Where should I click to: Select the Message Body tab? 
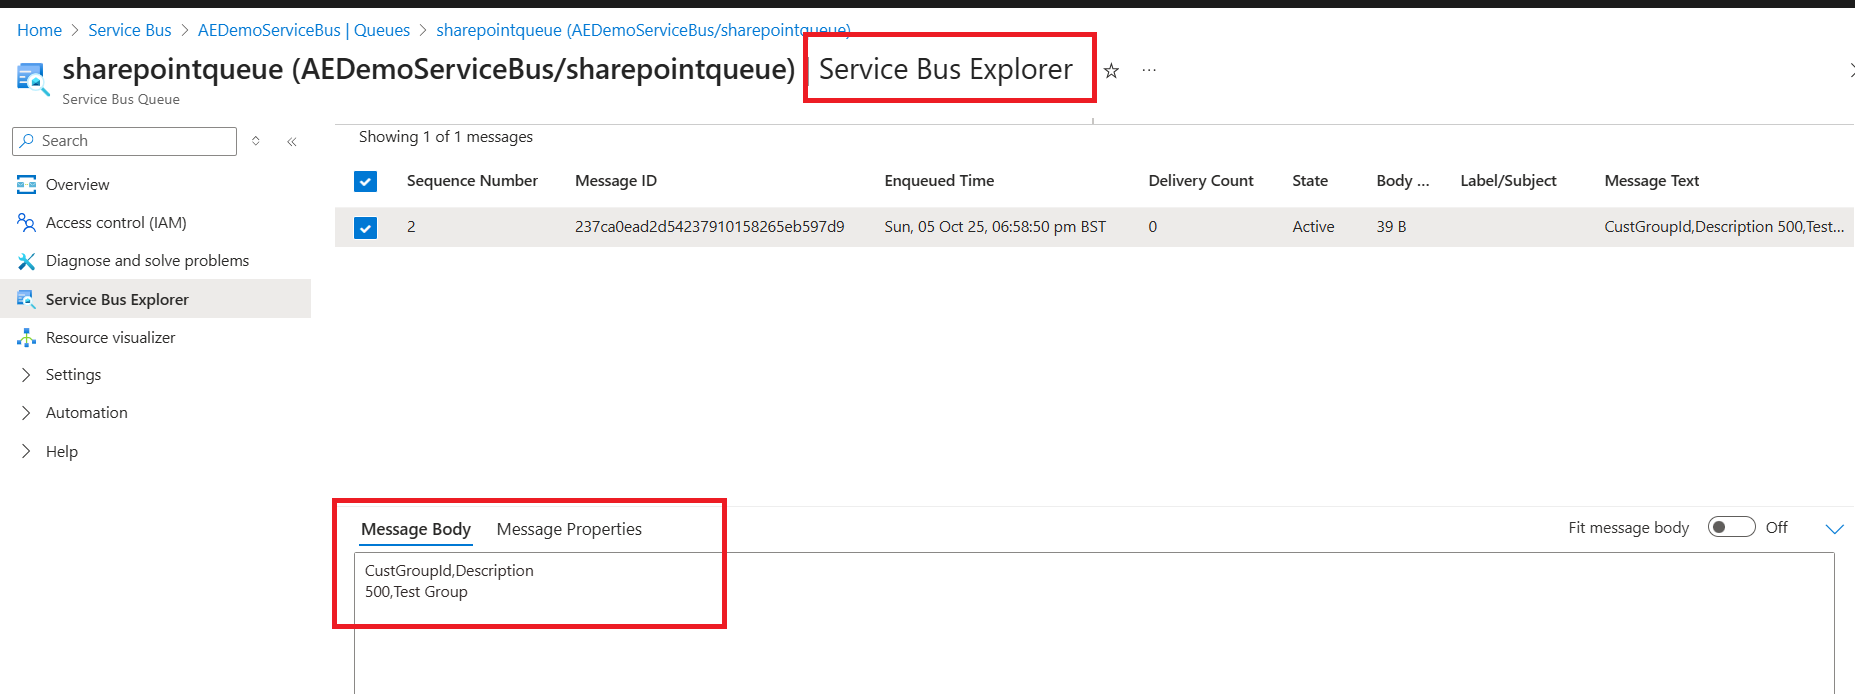[x=416, y=529]
